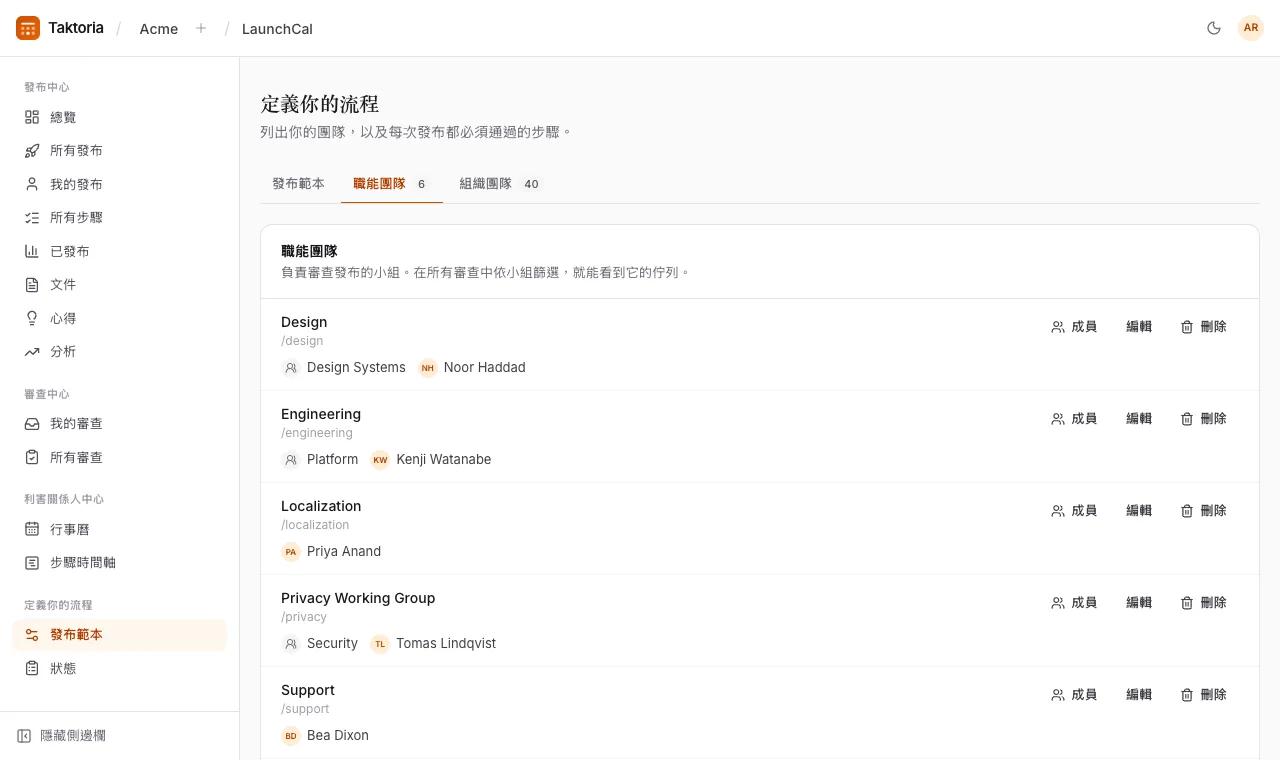
Task: Click 刪除 for Privacy Working Group
Action: click(1203, 603)
